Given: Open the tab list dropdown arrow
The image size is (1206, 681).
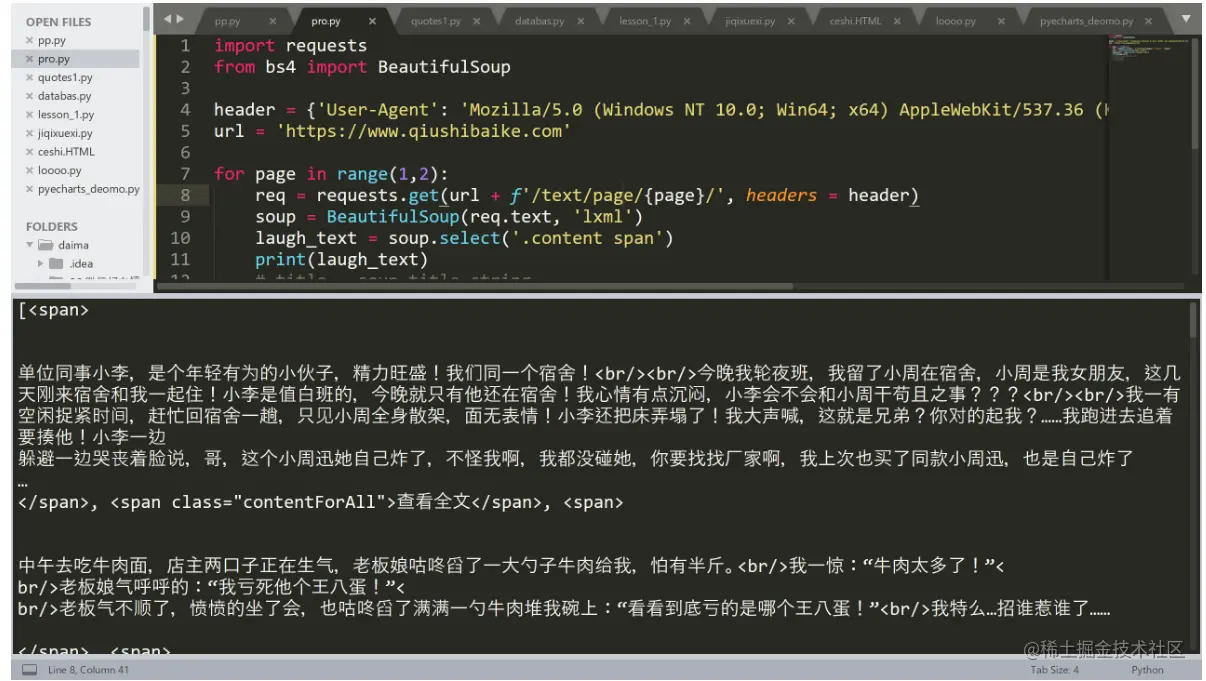Looking at the screenshot, I should tap(1186, 19).
